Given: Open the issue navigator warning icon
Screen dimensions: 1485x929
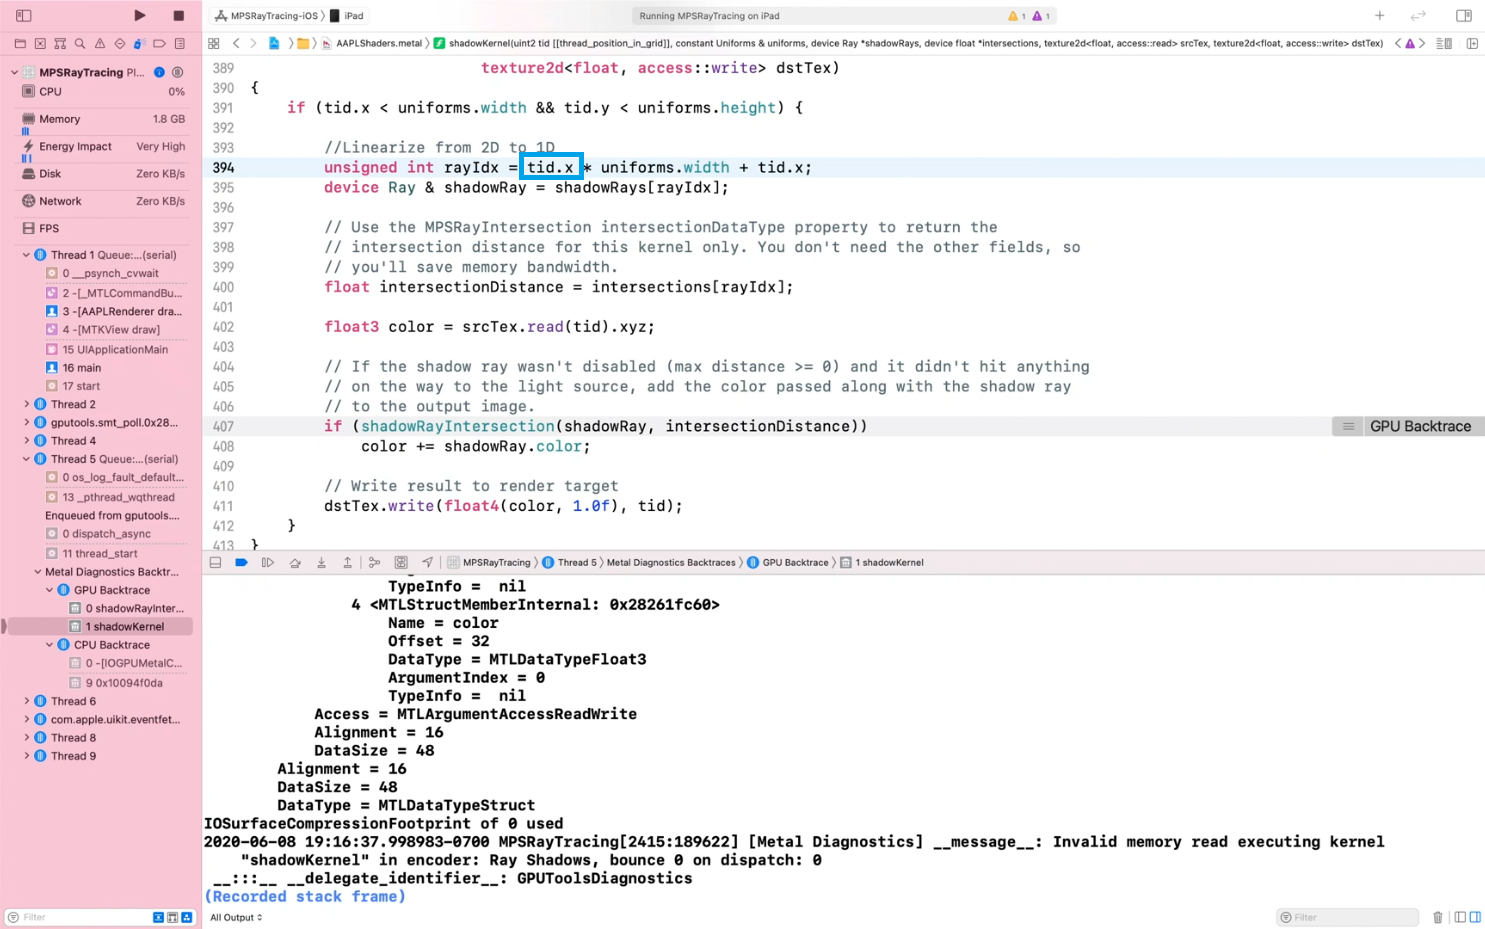Looking at the screenshot, I should pyautogui.click(x=100, y=44).
